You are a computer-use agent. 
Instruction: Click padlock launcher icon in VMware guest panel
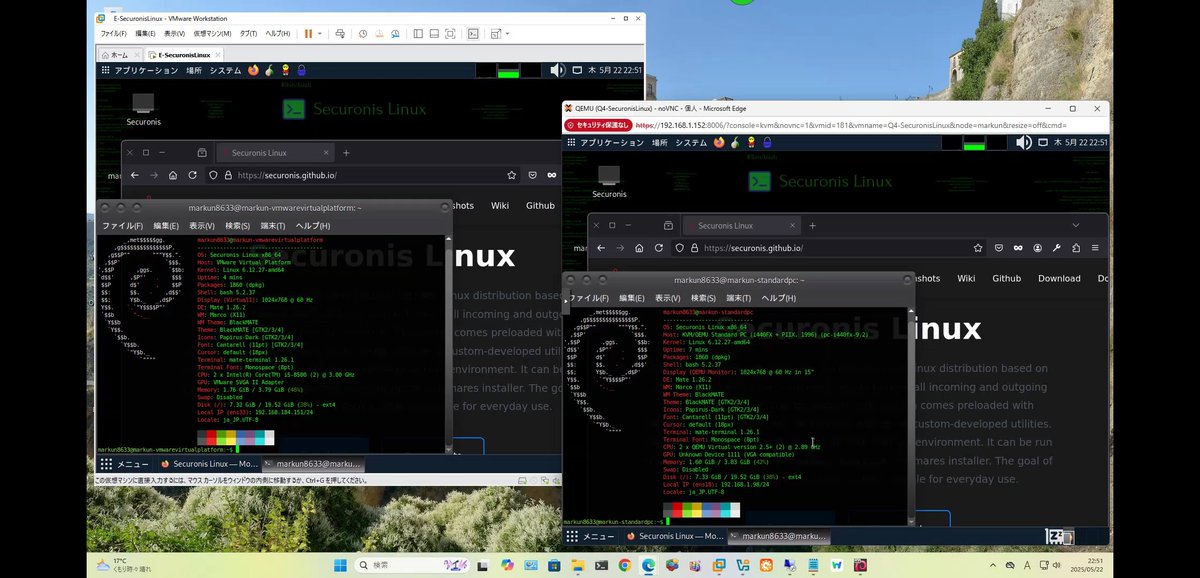300,71
